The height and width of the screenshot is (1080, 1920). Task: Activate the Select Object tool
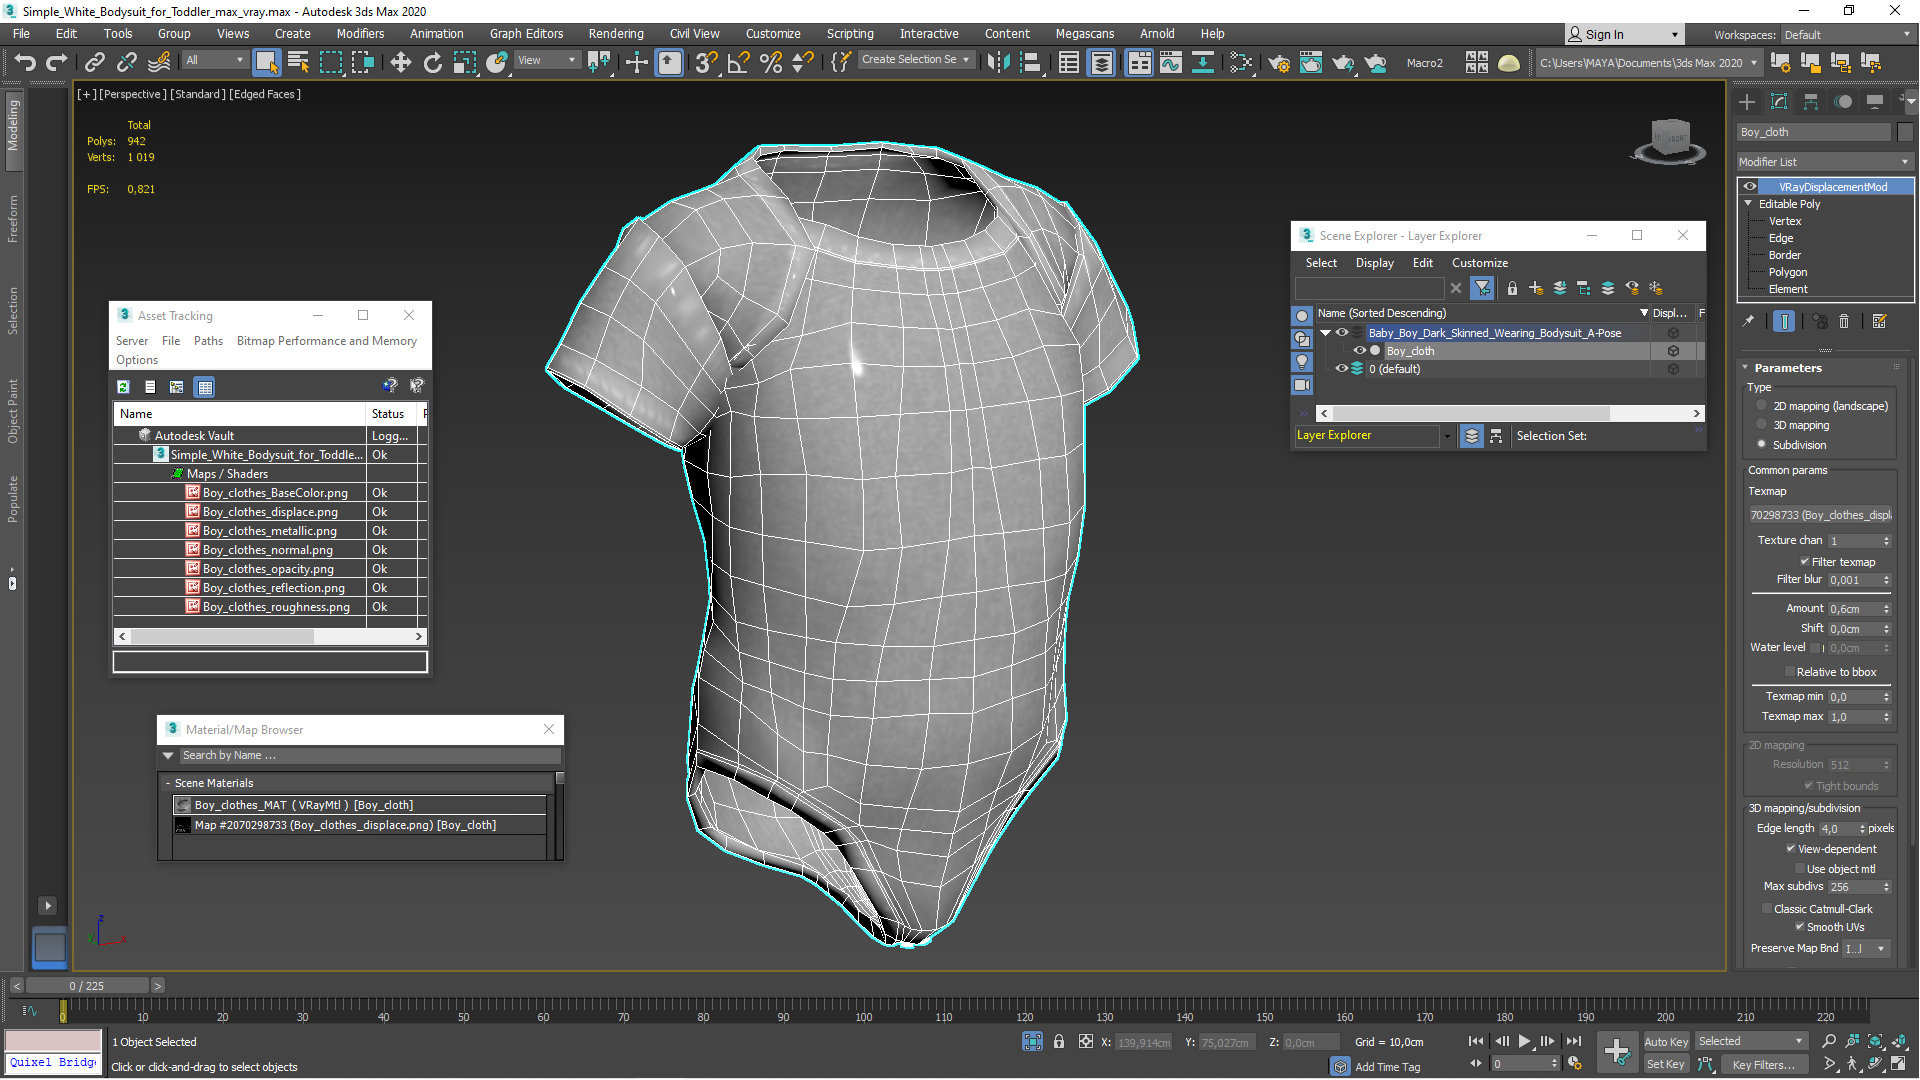[266, 62]
